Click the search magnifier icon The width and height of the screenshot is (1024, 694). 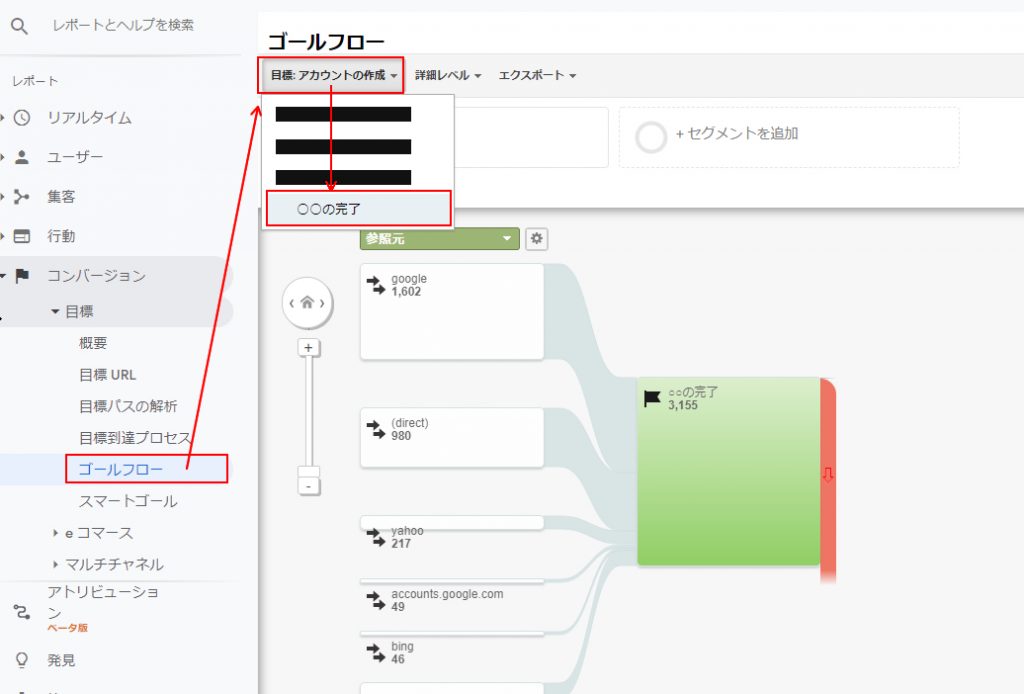pyautogui.click(x=19, y=26)
